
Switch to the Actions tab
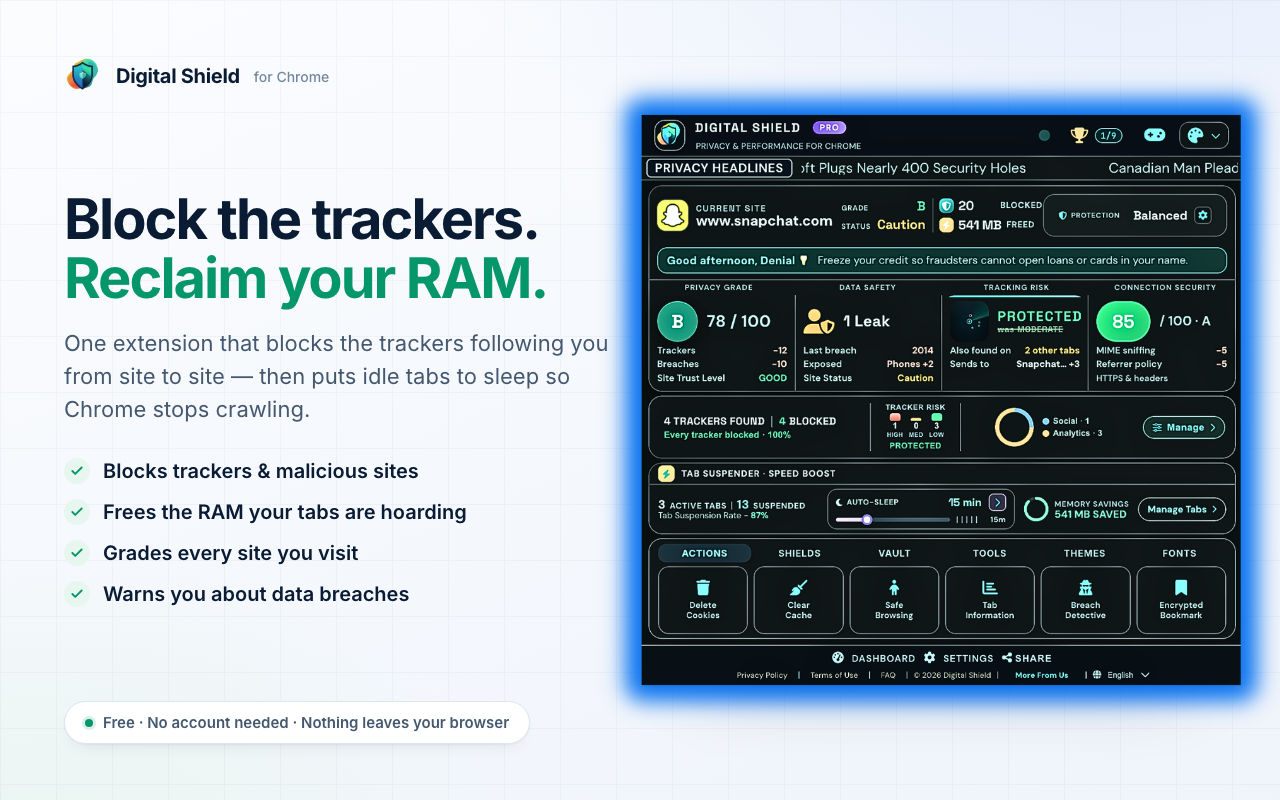(705, 553)
